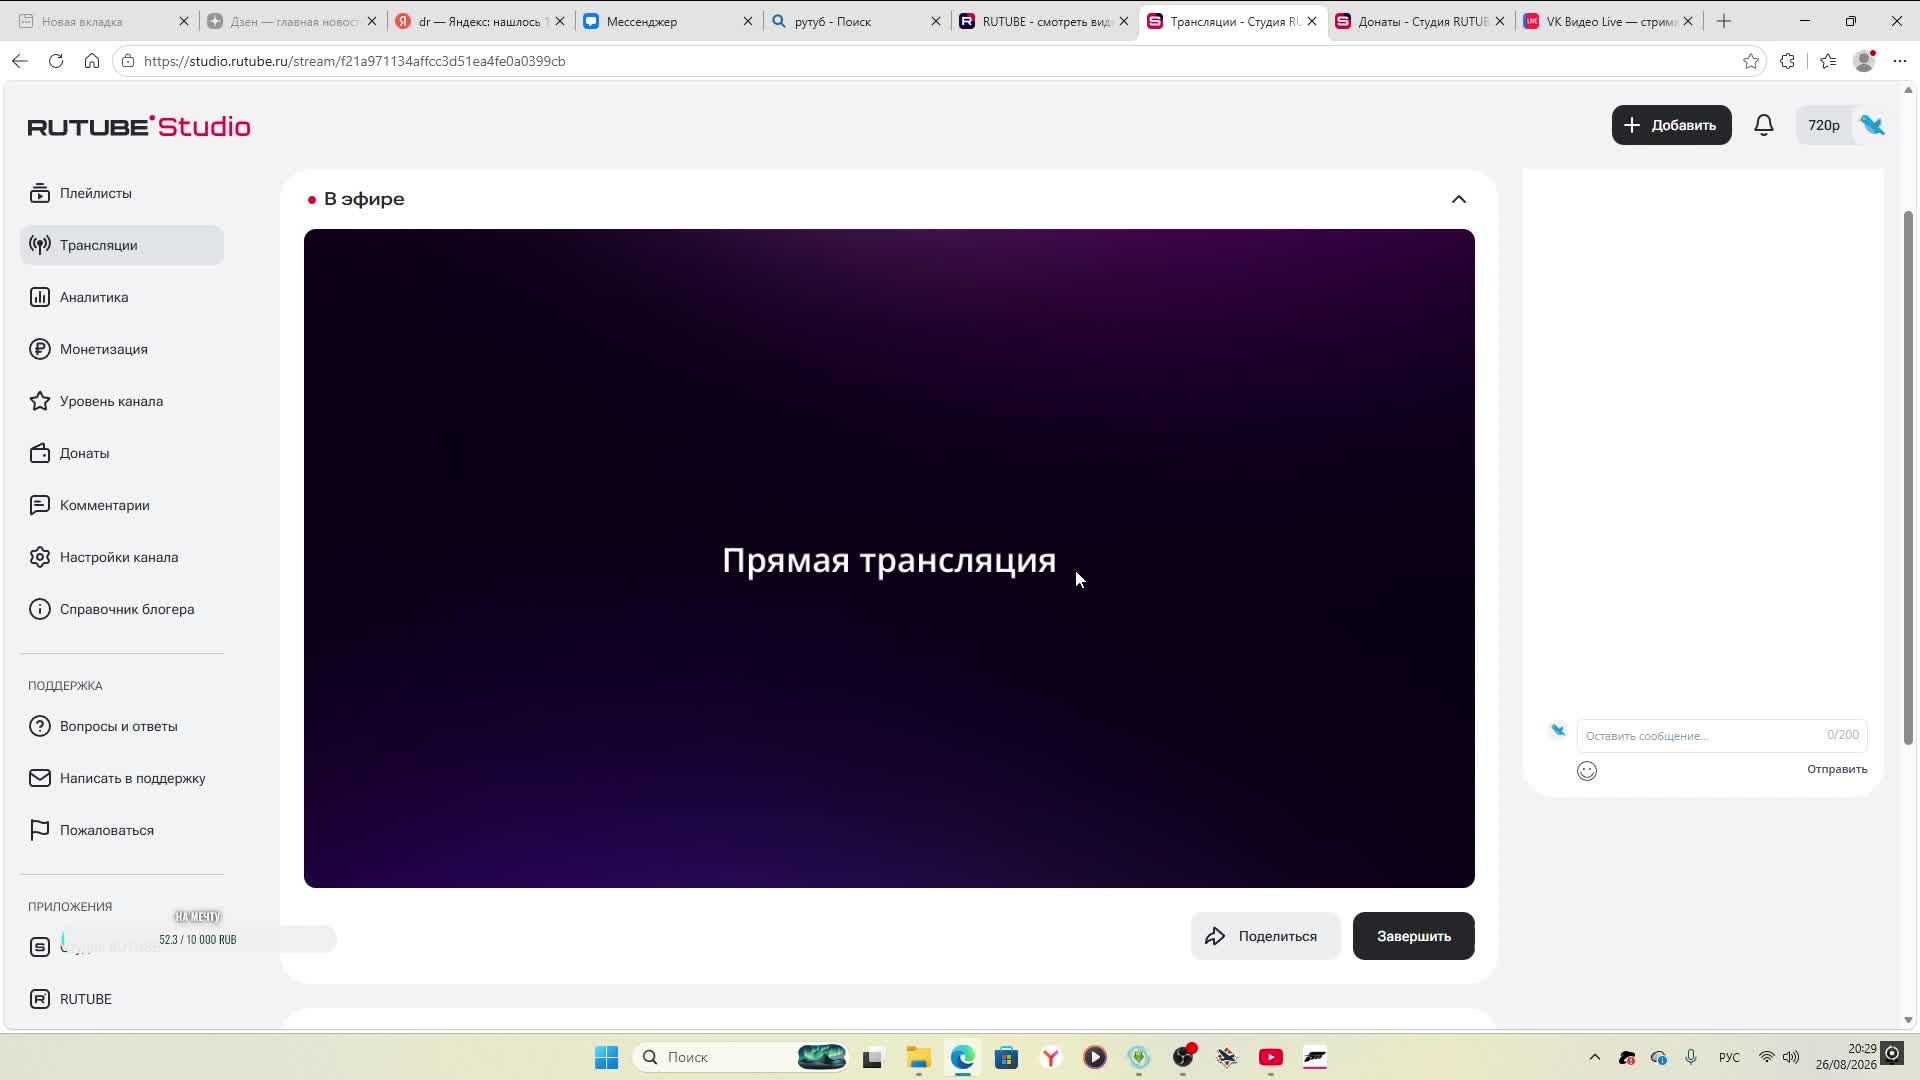Switch to the Донаты - Студия RUTUBE tab
Screen dimensions: 1920x1080
pyautogui.click(x=1420, y=21)
